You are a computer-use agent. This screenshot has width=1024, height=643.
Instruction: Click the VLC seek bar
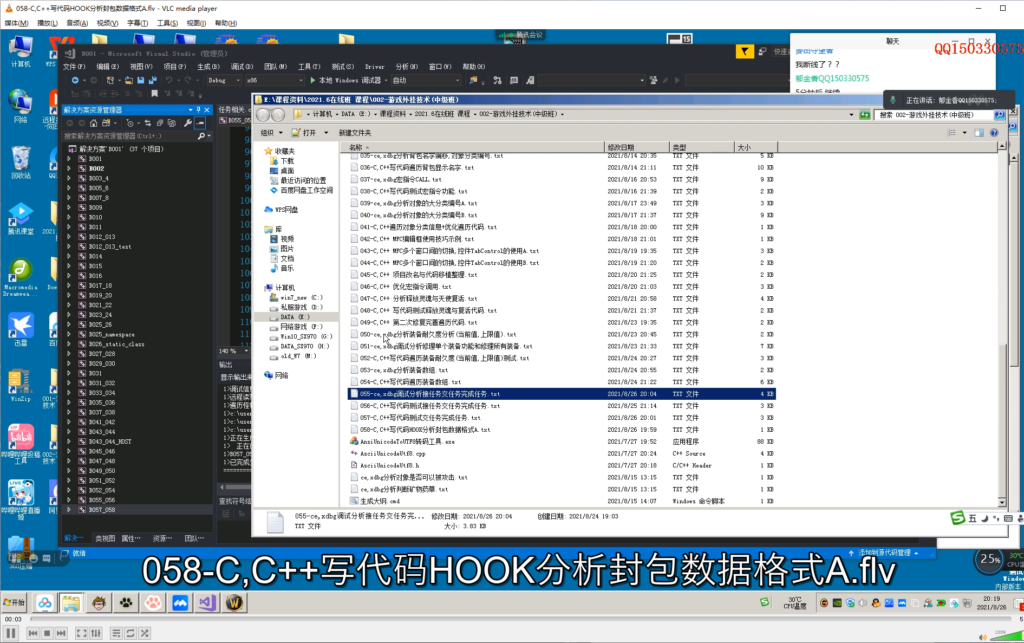click(x=522, y=619)
